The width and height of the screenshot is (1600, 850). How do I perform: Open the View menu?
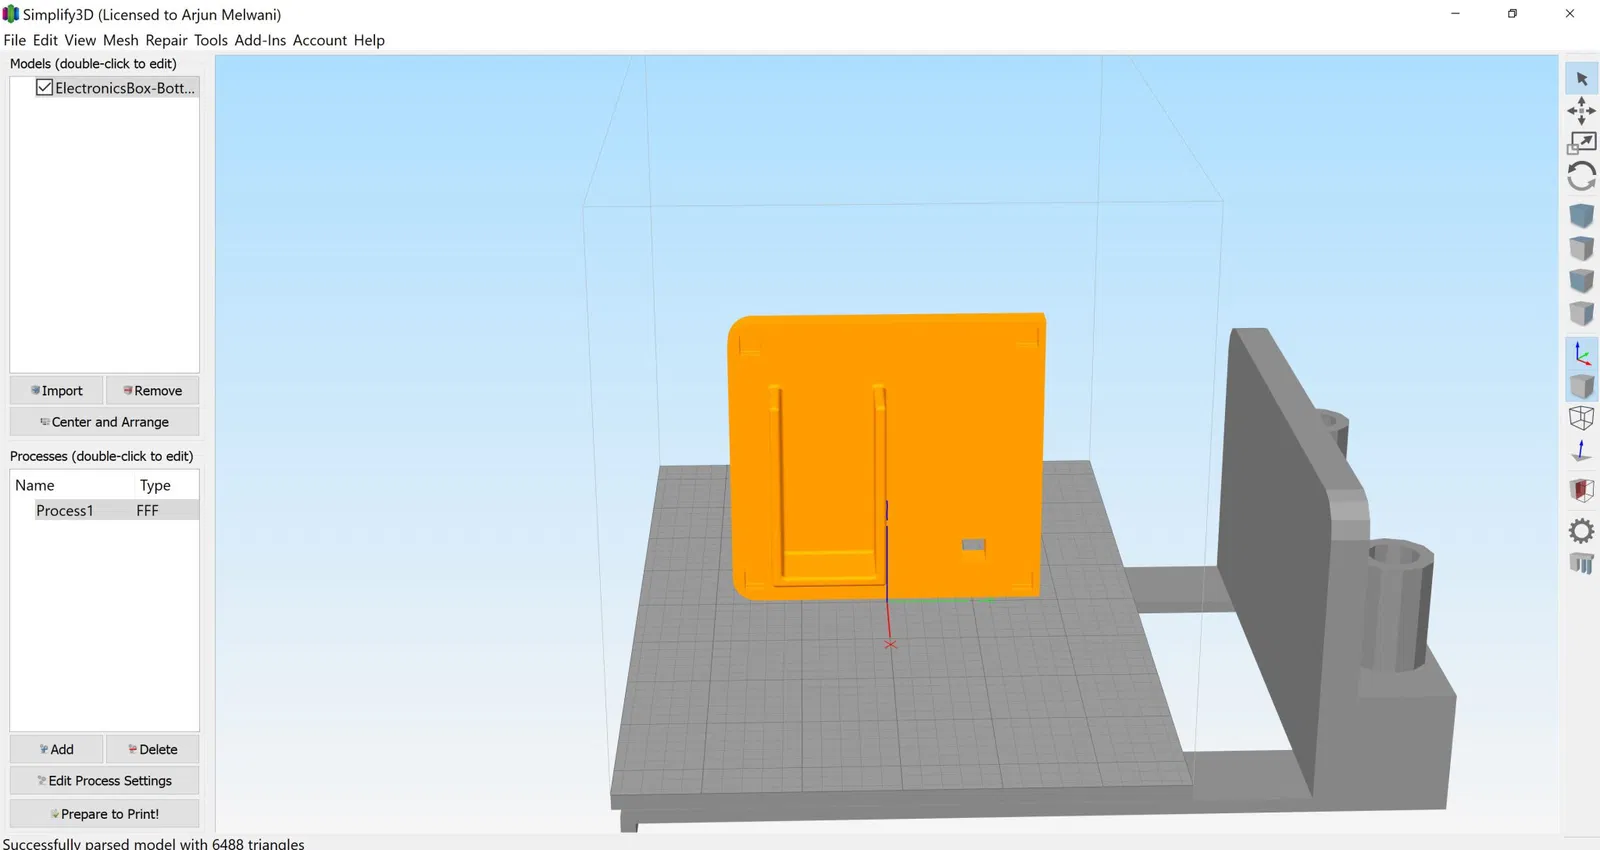pyautogui.click(x=80, y=40)
